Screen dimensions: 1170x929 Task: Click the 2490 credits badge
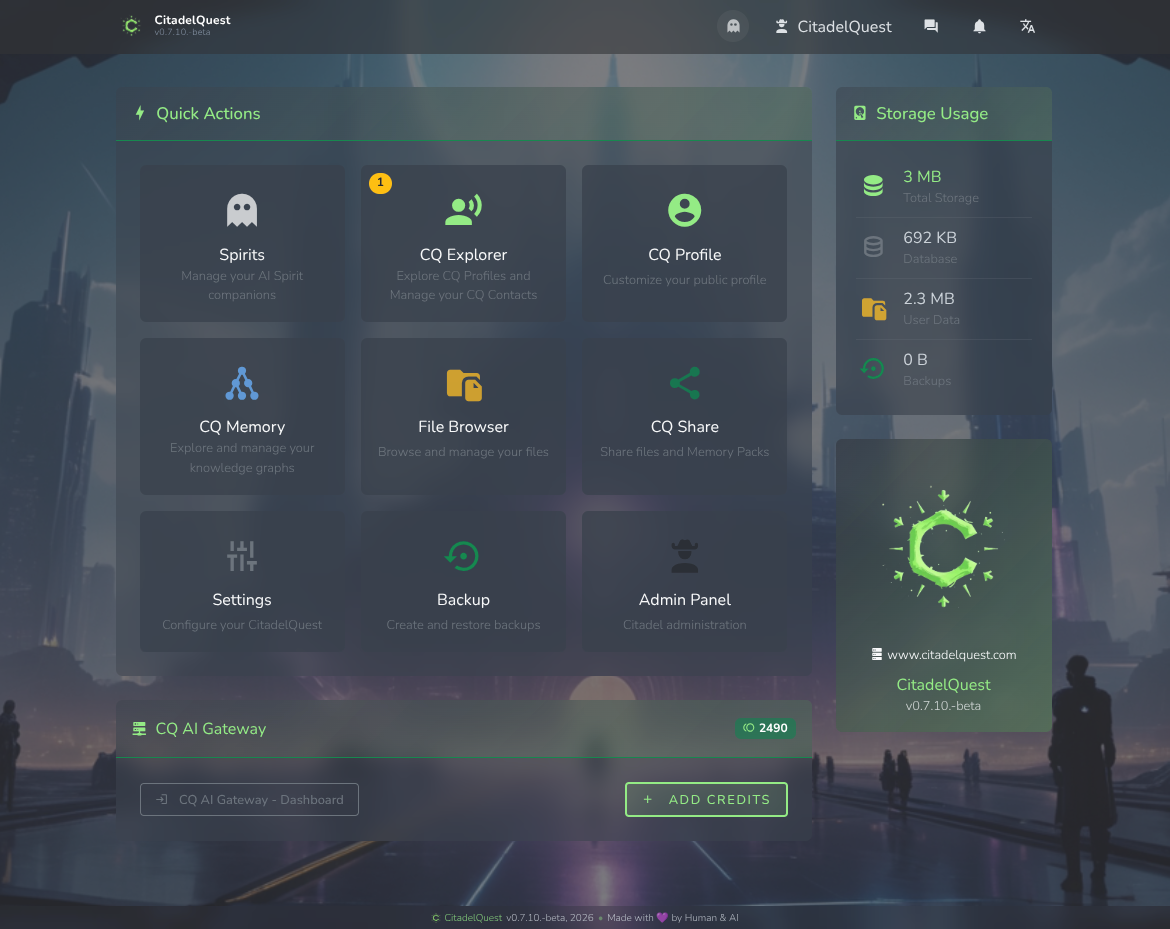(x=765, y=728)
